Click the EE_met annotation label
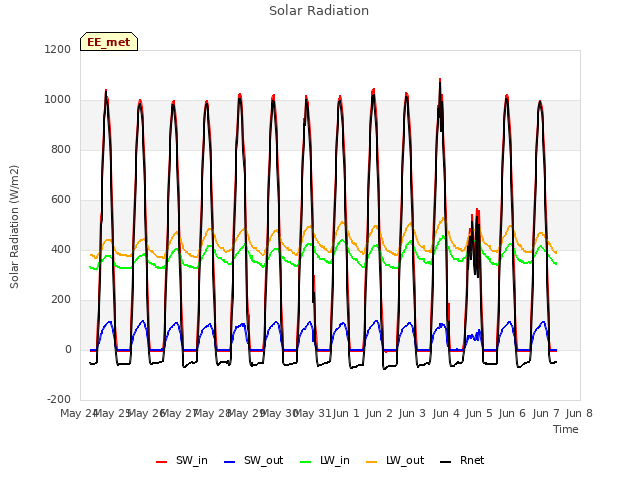Screen dimensions: 640x480 (x=109, y=42)
